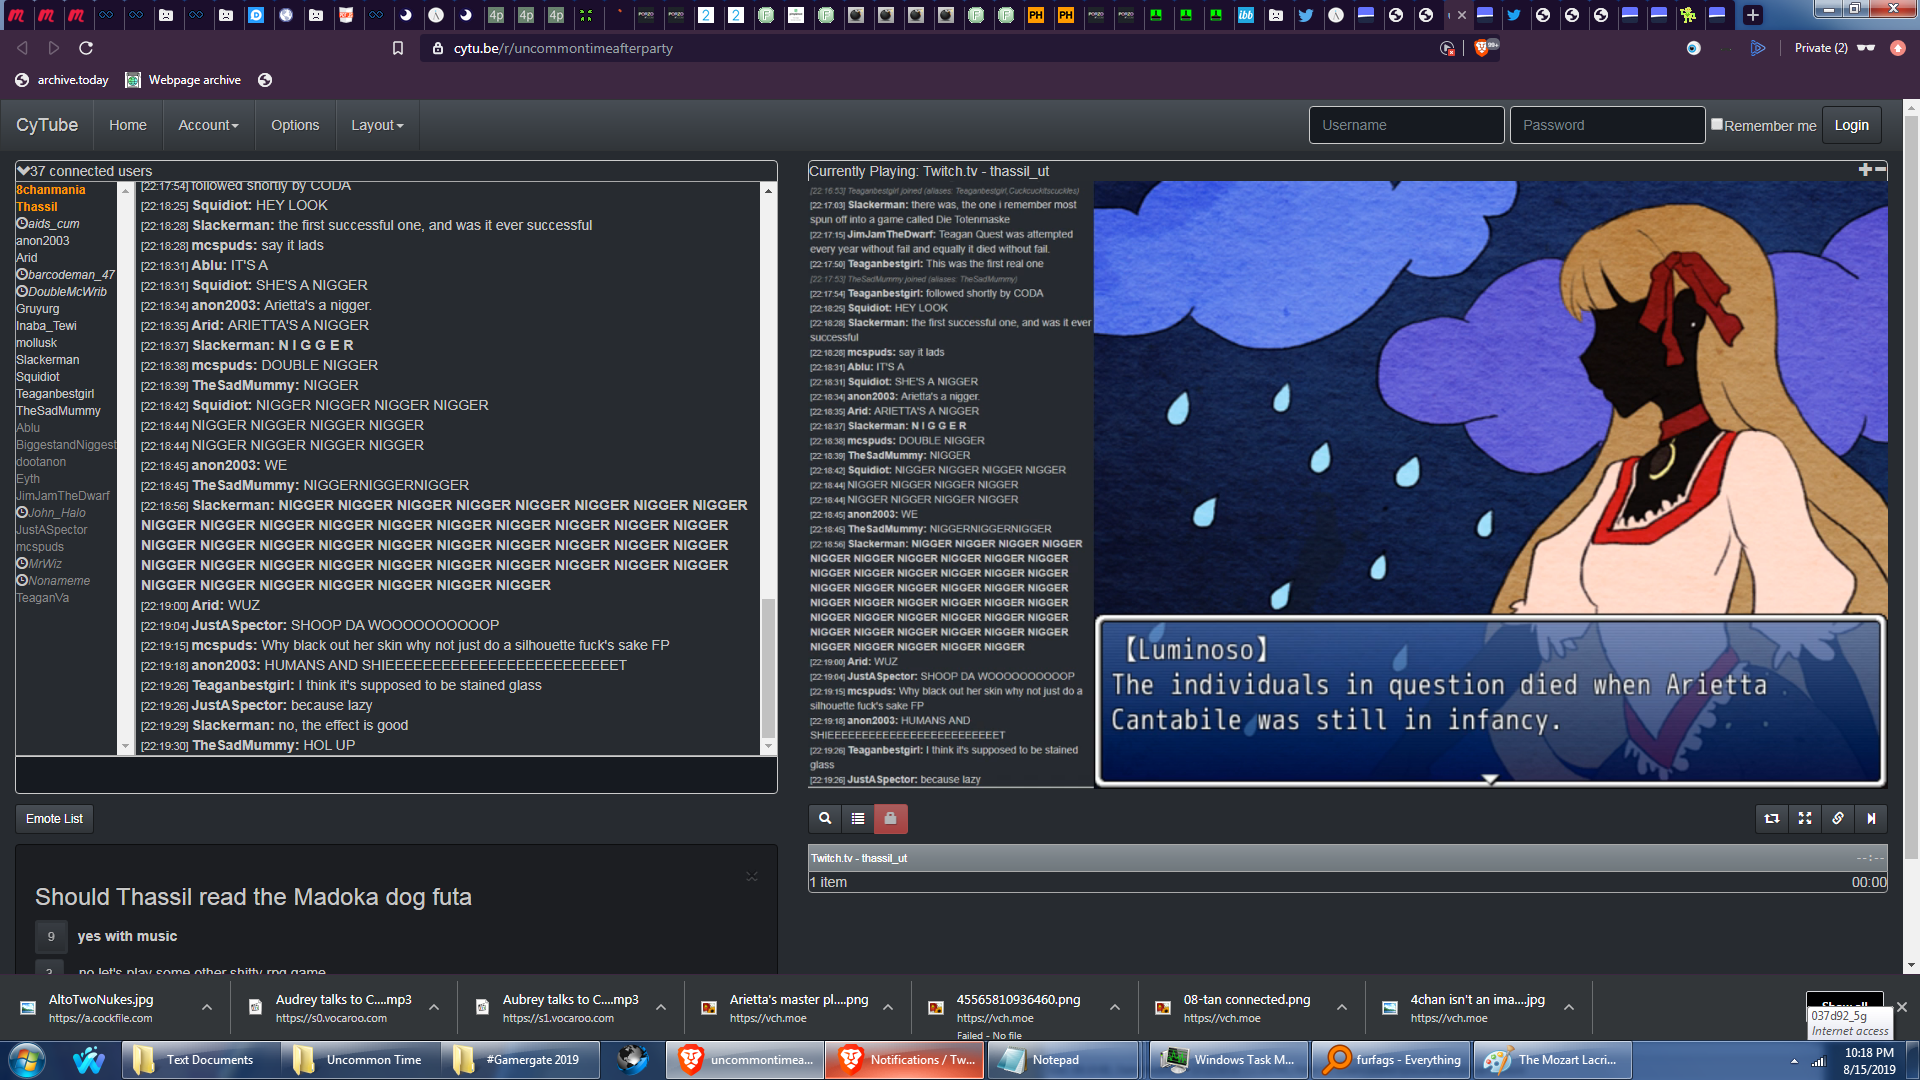Open the Emote List

[x=54, y=818]
